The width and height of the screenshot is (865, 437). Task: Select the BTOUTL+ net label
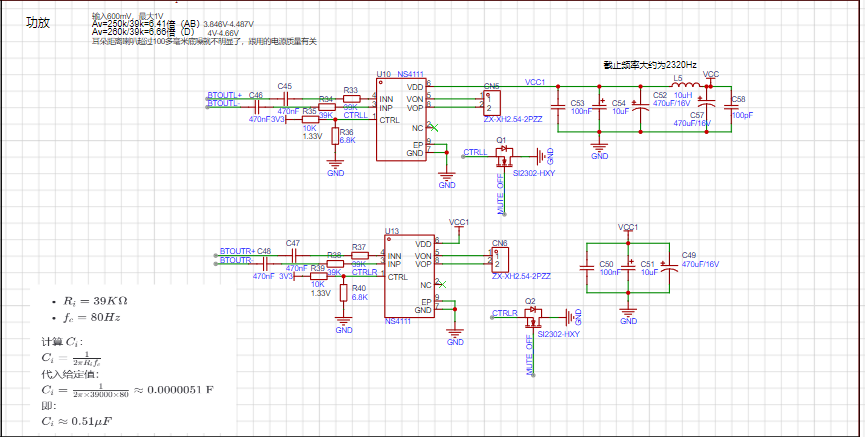point(225,95)
